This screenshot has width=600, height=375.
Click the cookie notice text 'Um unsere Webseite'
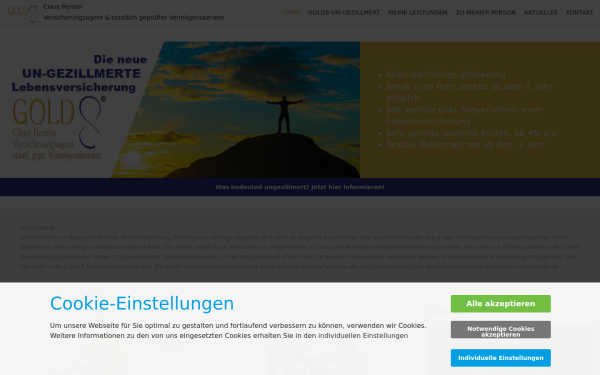coord(238,330)
